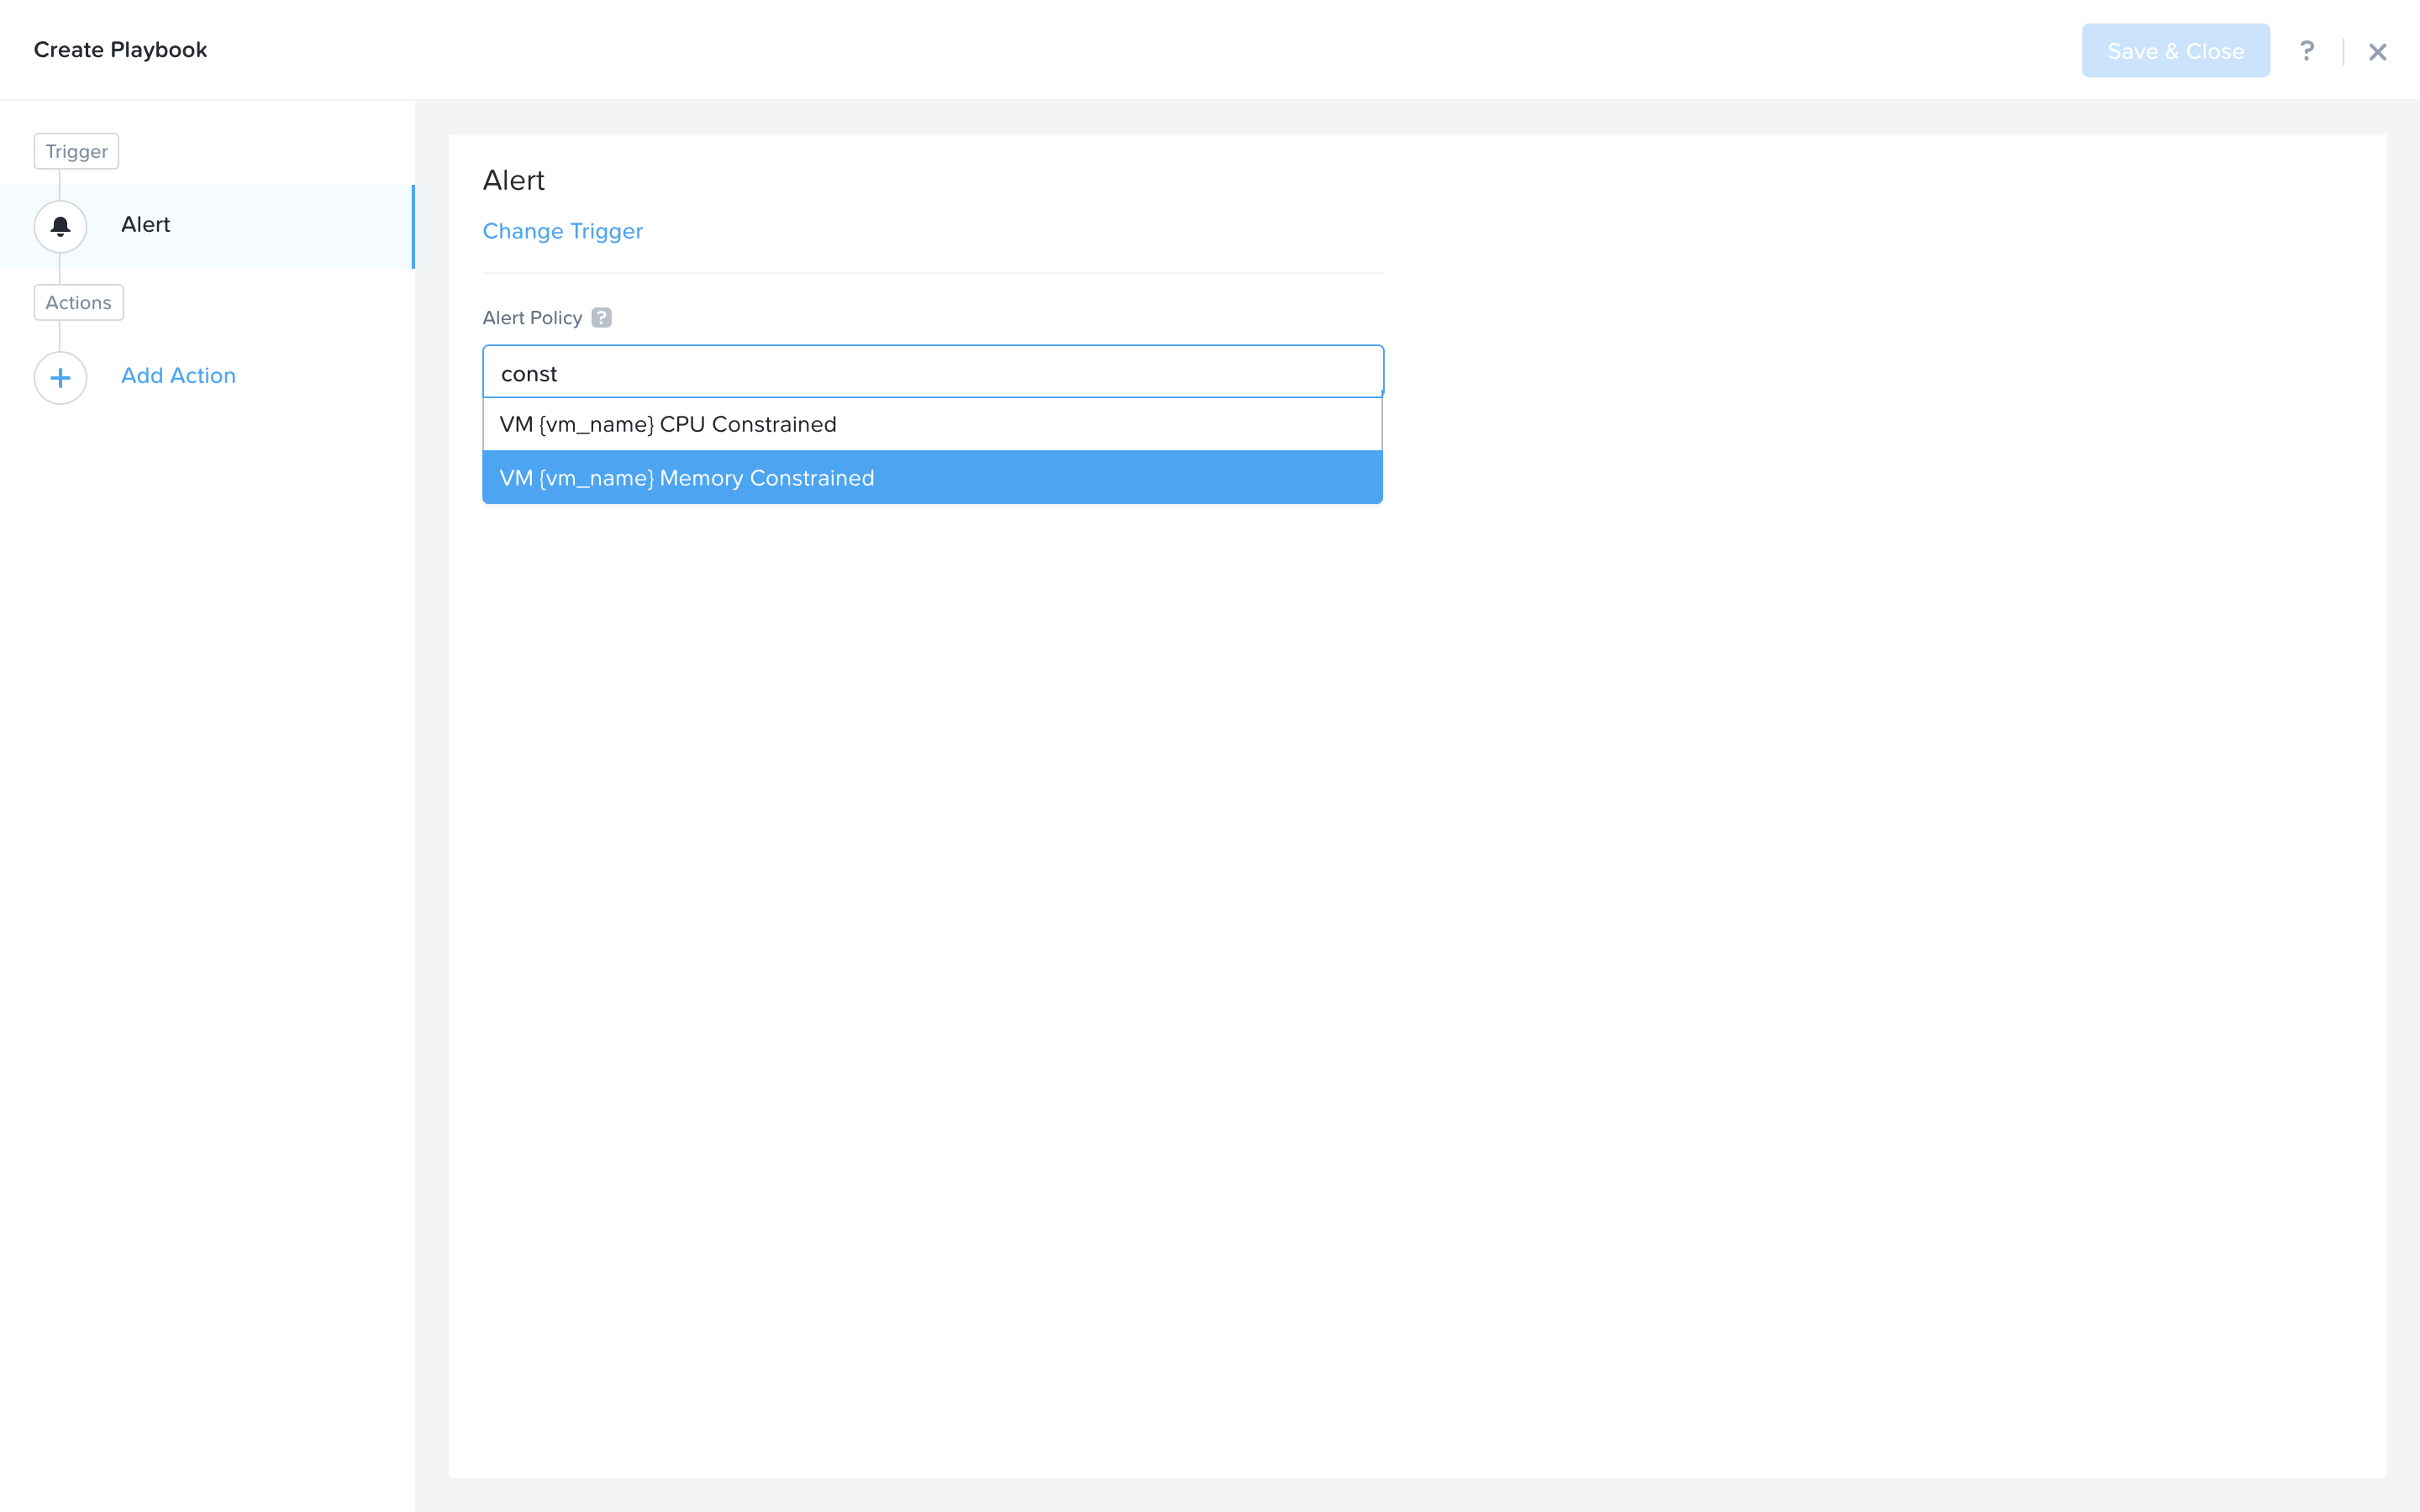Click the Create Playbook title
This screenshot has width=2420, height=1512.
click(120, 50)
